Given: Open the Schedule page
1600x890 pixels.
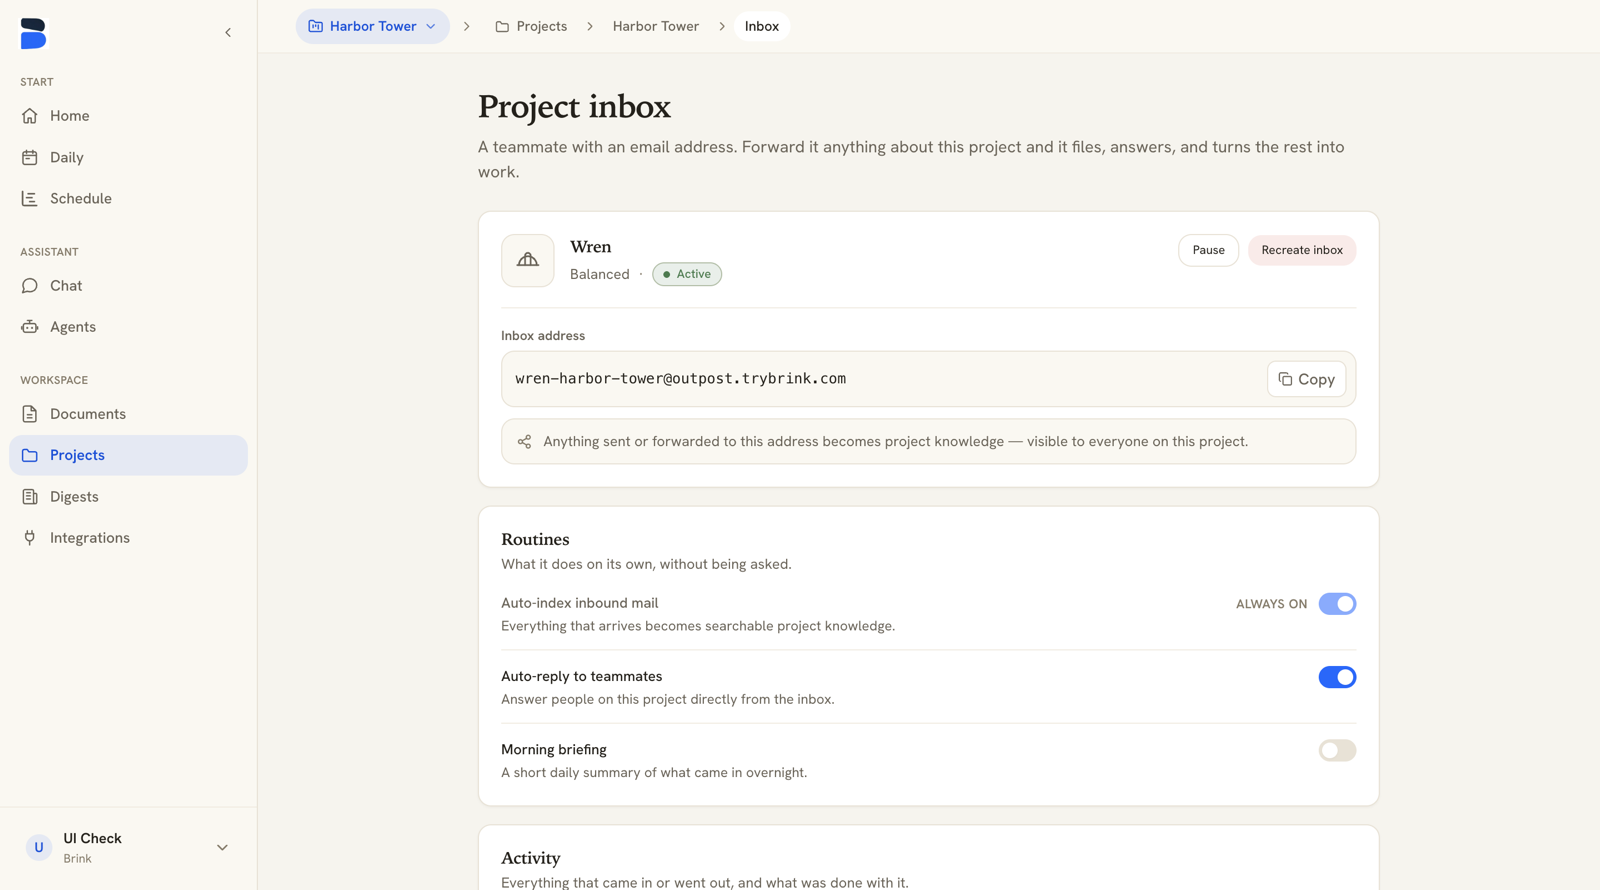Looking at the screenshot, I should click(128, 198).
